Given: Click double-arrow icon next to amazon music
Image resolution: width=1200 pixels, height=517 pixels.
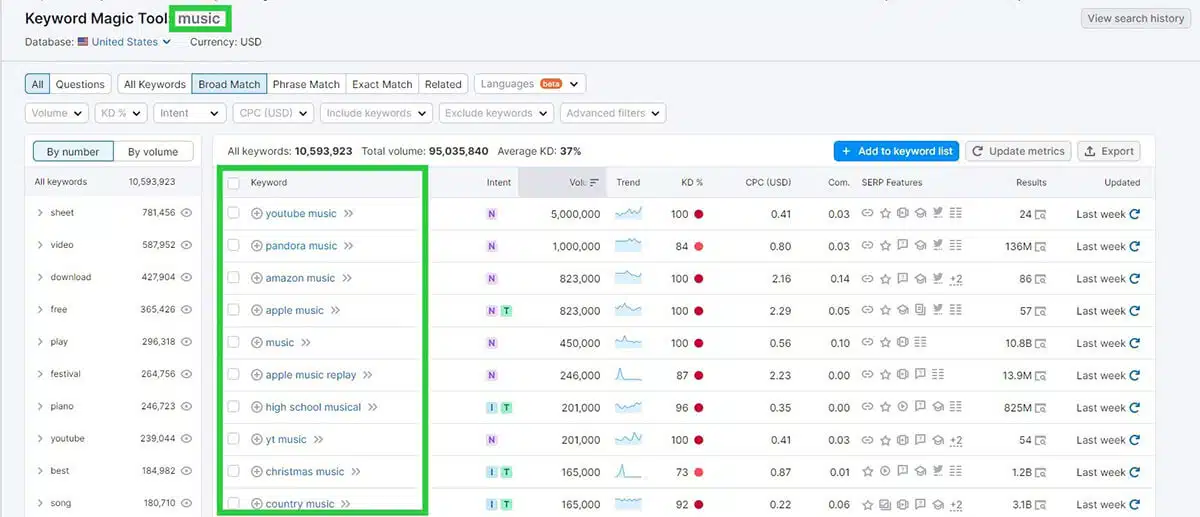Looking at the screenshot, I should tap(348, 278).
